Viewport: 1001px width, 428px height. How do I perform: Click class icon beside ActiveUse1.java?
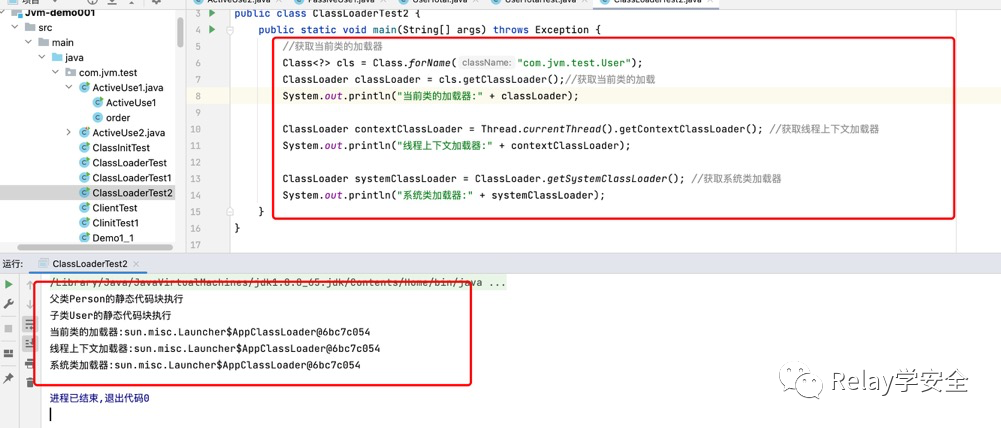coord(84,88)
